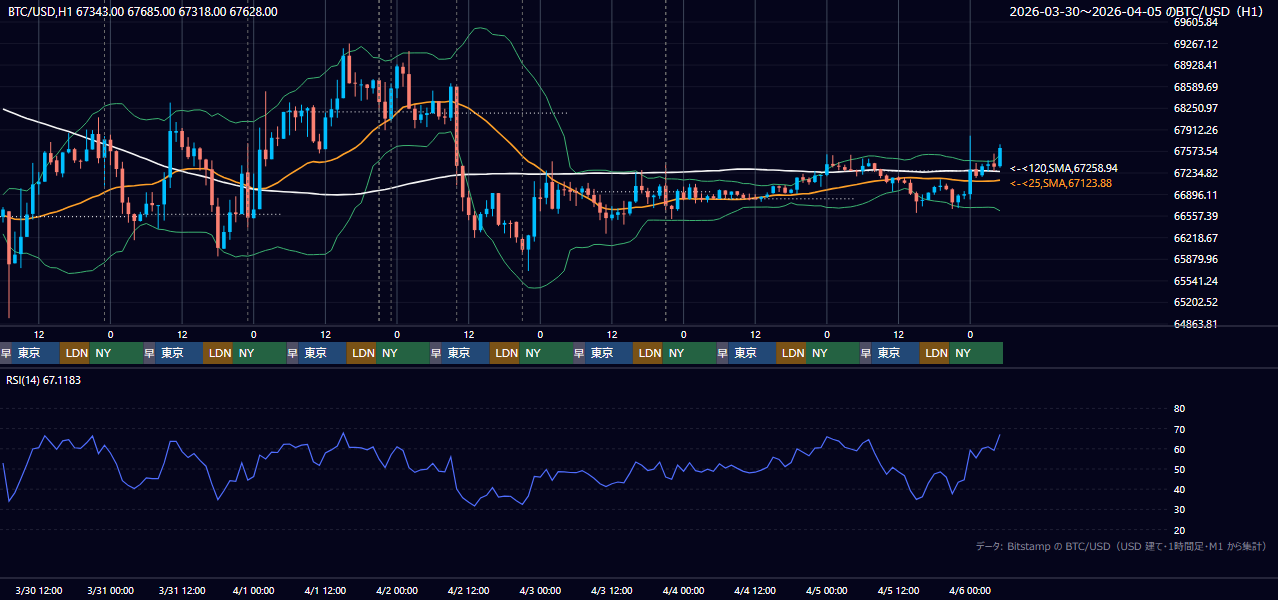Click price axis label 66218.67

click(1196, 238)
